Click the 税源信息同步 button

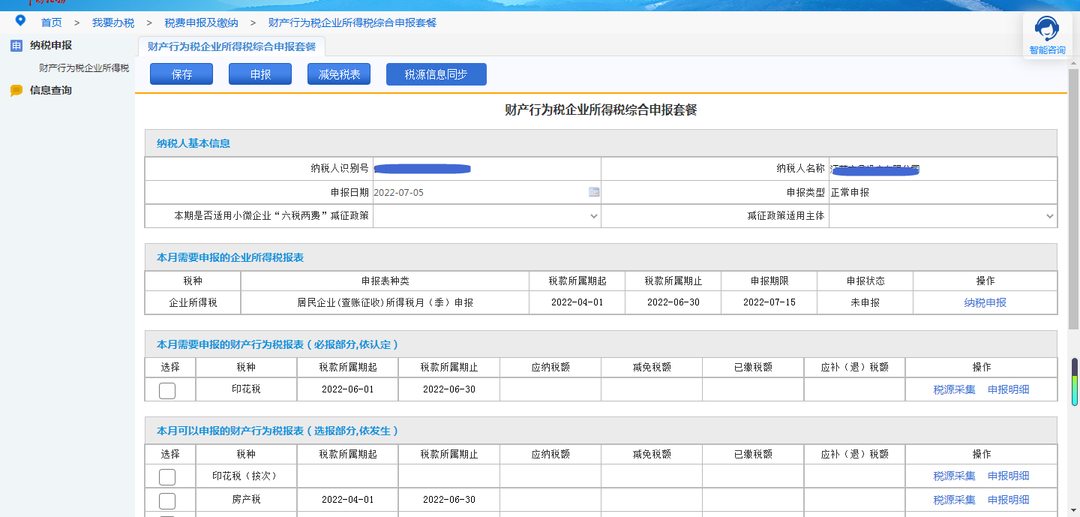pos(436,74)
